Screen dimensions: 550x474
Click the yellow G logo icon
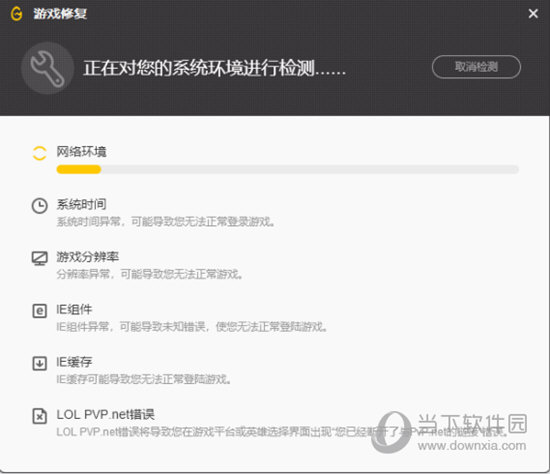click(x=16, y=14)
